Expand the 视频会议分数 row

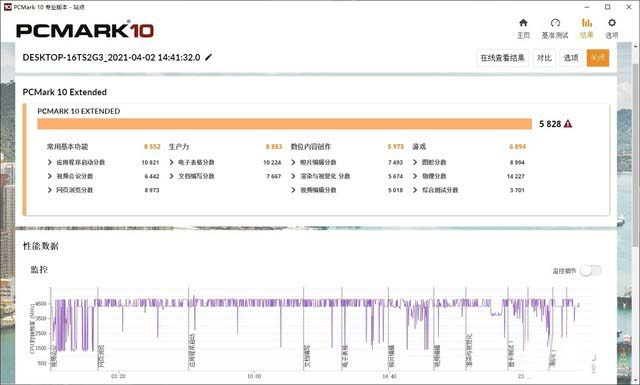pos(50,176)
